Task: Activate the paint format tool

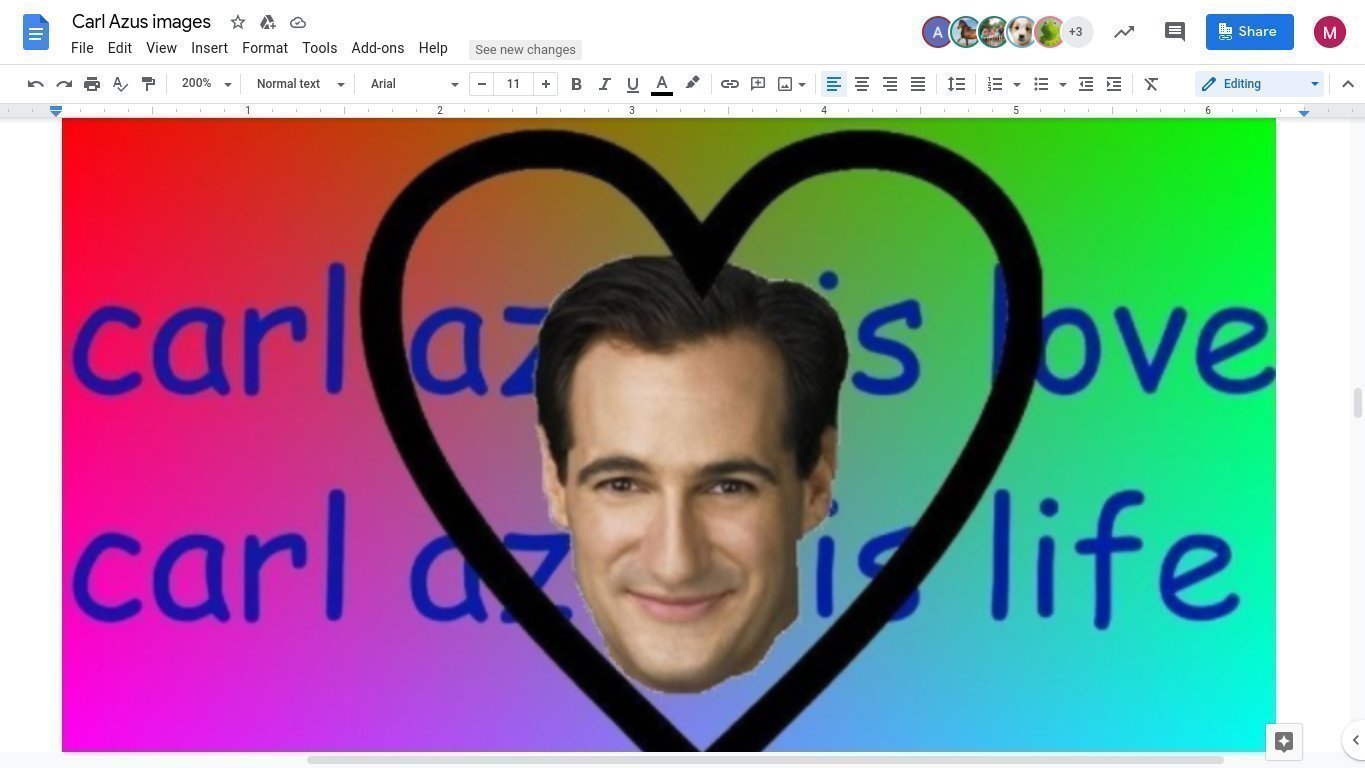Action: (x=148, y=84)
